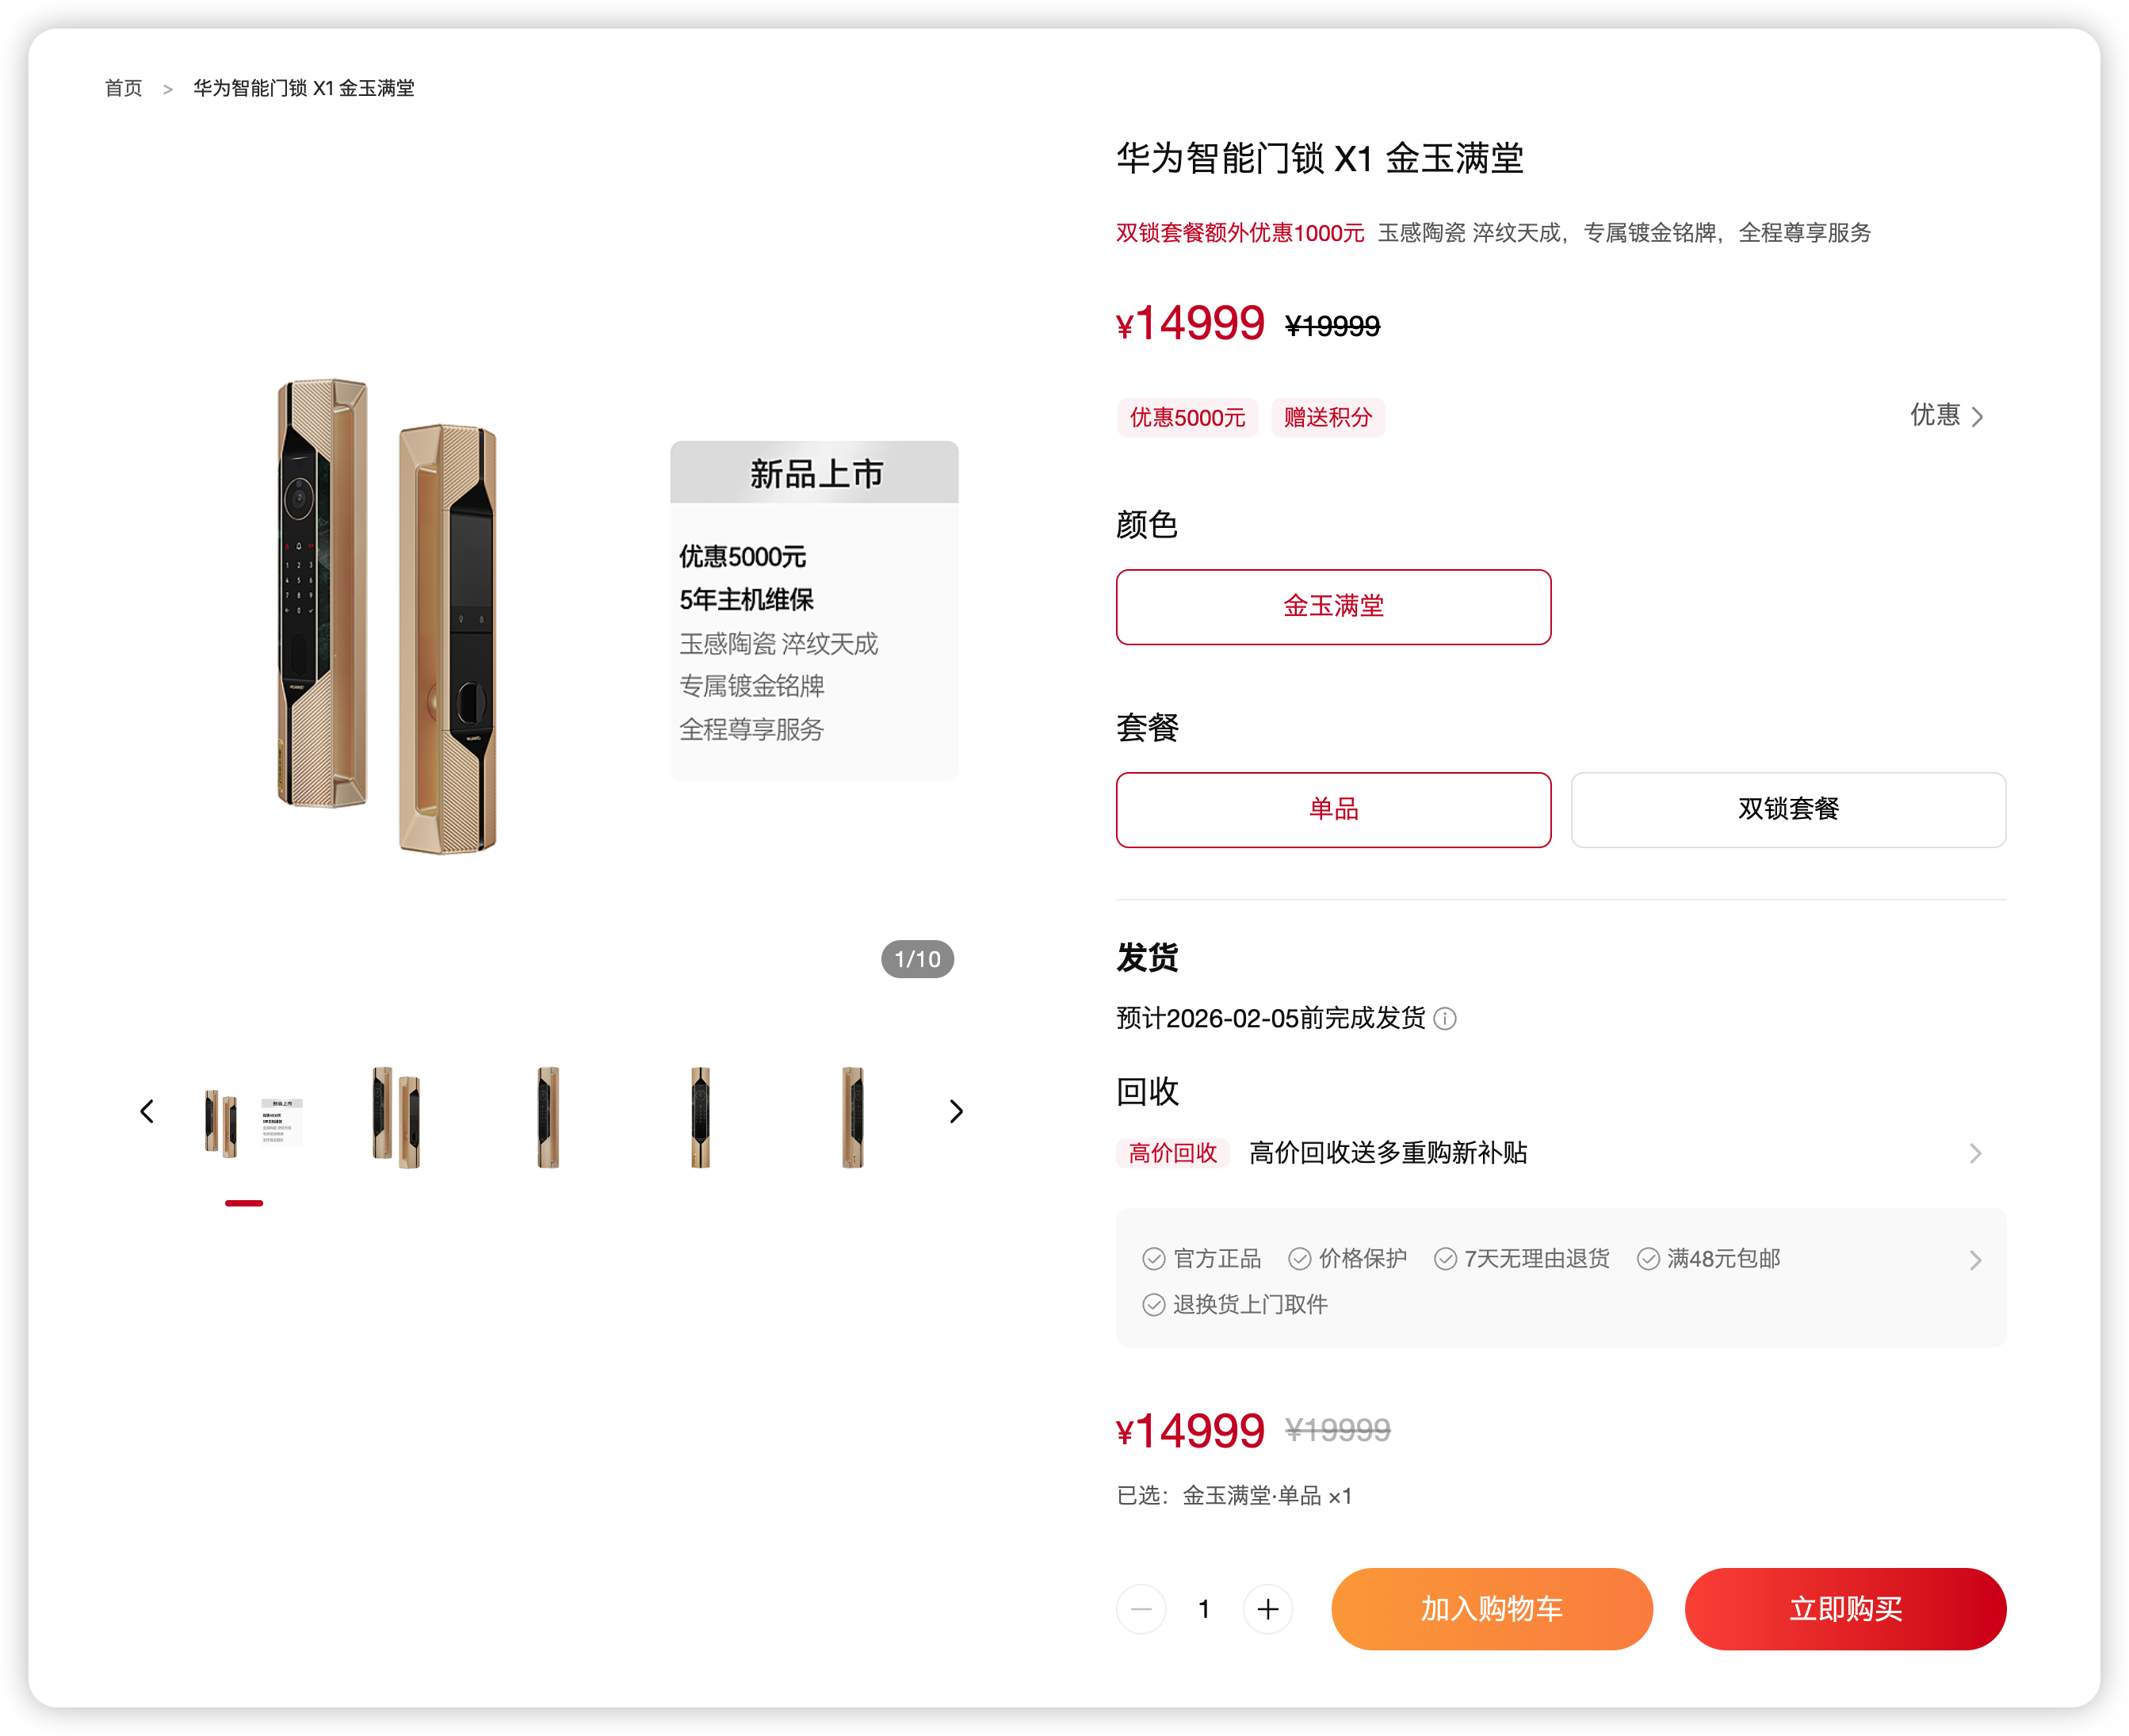Open the fourth product thumbnail

(x=700, y=1117)
